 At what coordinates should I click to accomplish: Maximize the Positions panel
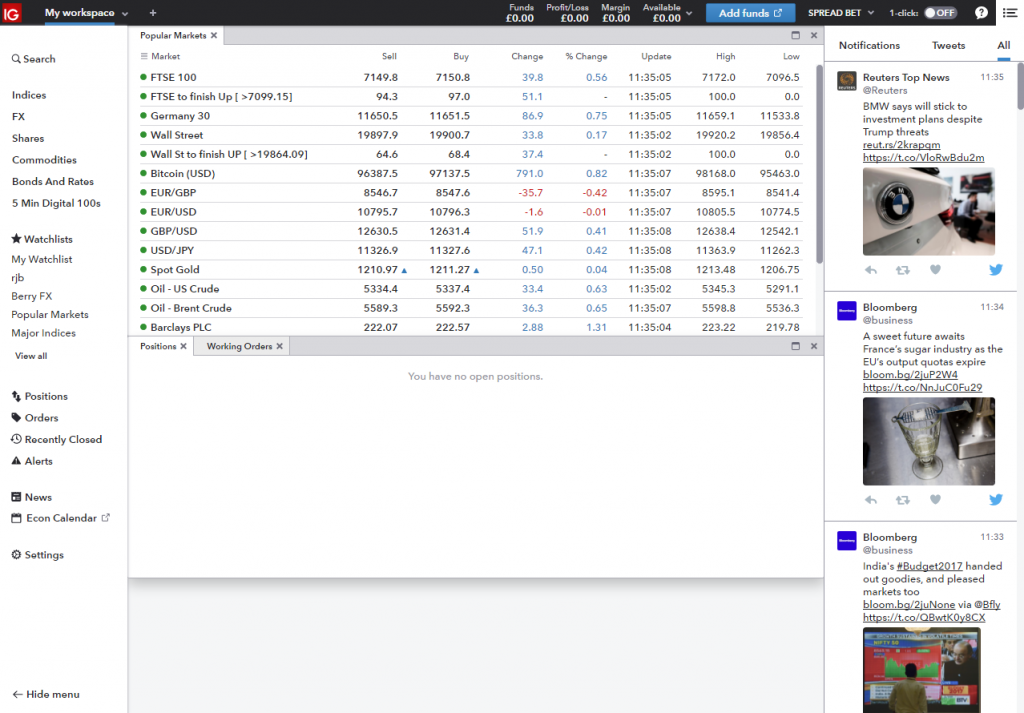pos(795,346)
